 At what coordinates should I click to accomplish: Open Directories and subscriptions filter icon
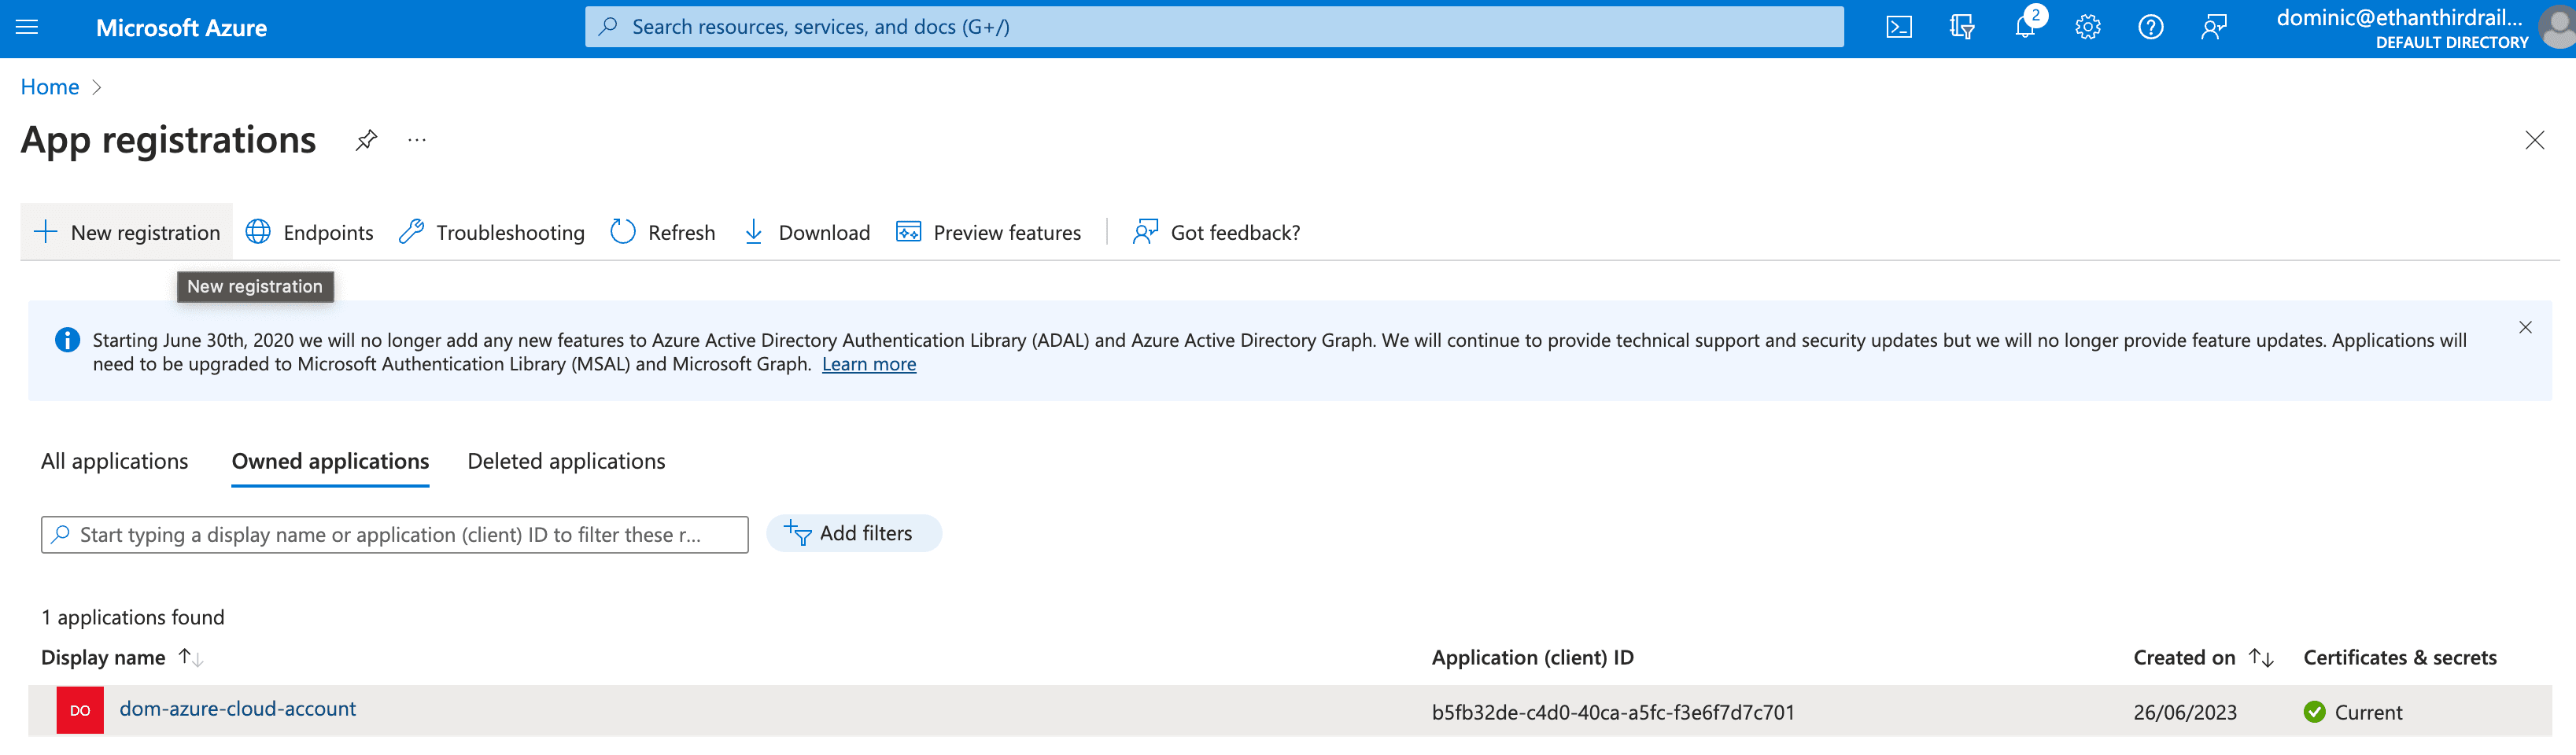[x=1961, y=27]
